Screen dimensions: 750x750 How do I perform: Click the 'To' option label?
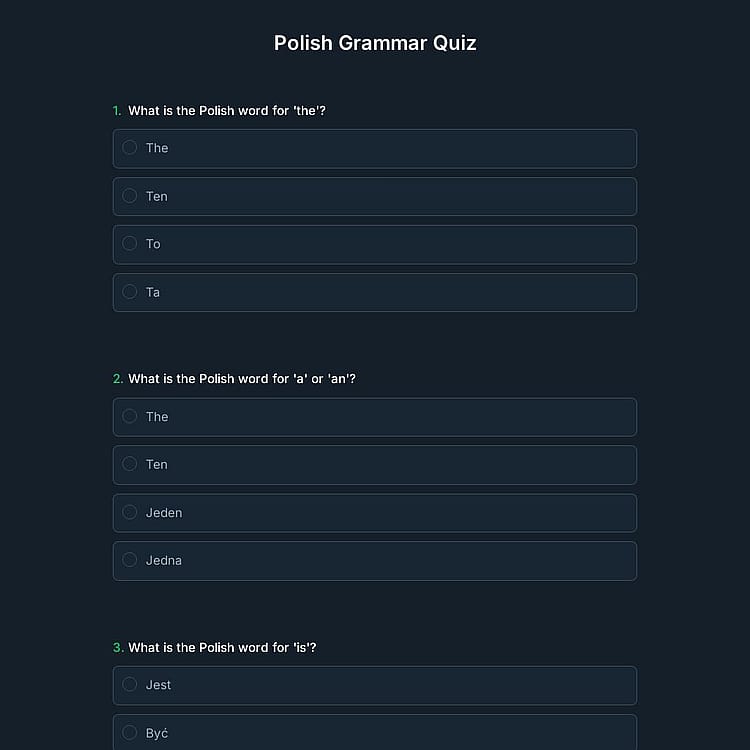[x=153, y=244]
